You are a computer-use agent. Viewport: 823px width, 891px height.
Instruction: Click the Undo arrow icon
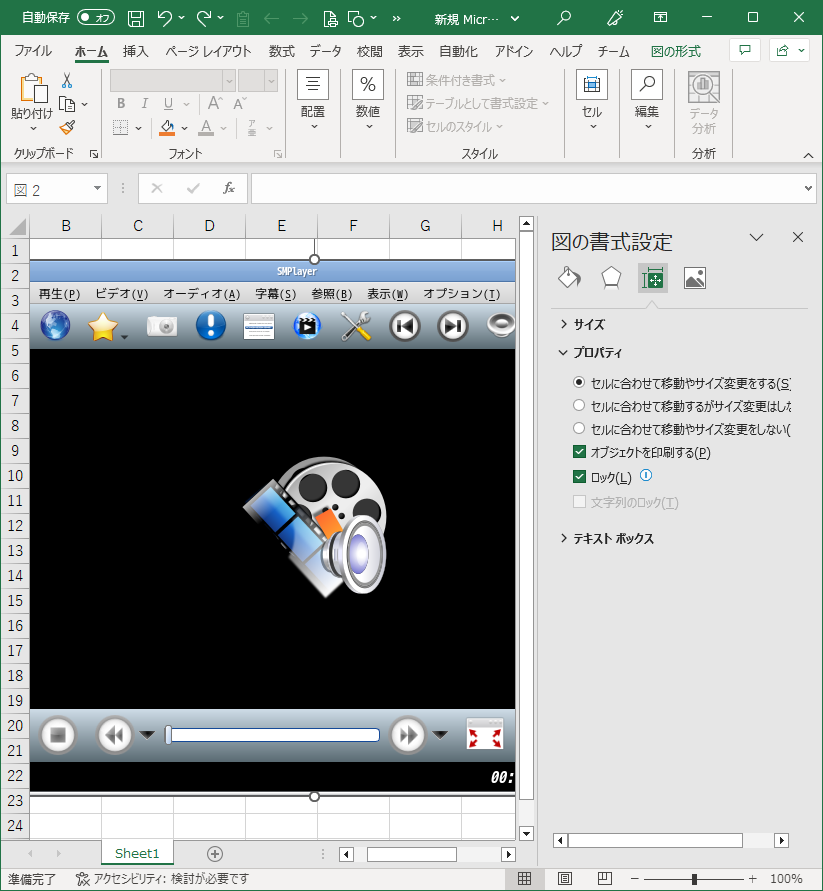[x=165, y=19]
